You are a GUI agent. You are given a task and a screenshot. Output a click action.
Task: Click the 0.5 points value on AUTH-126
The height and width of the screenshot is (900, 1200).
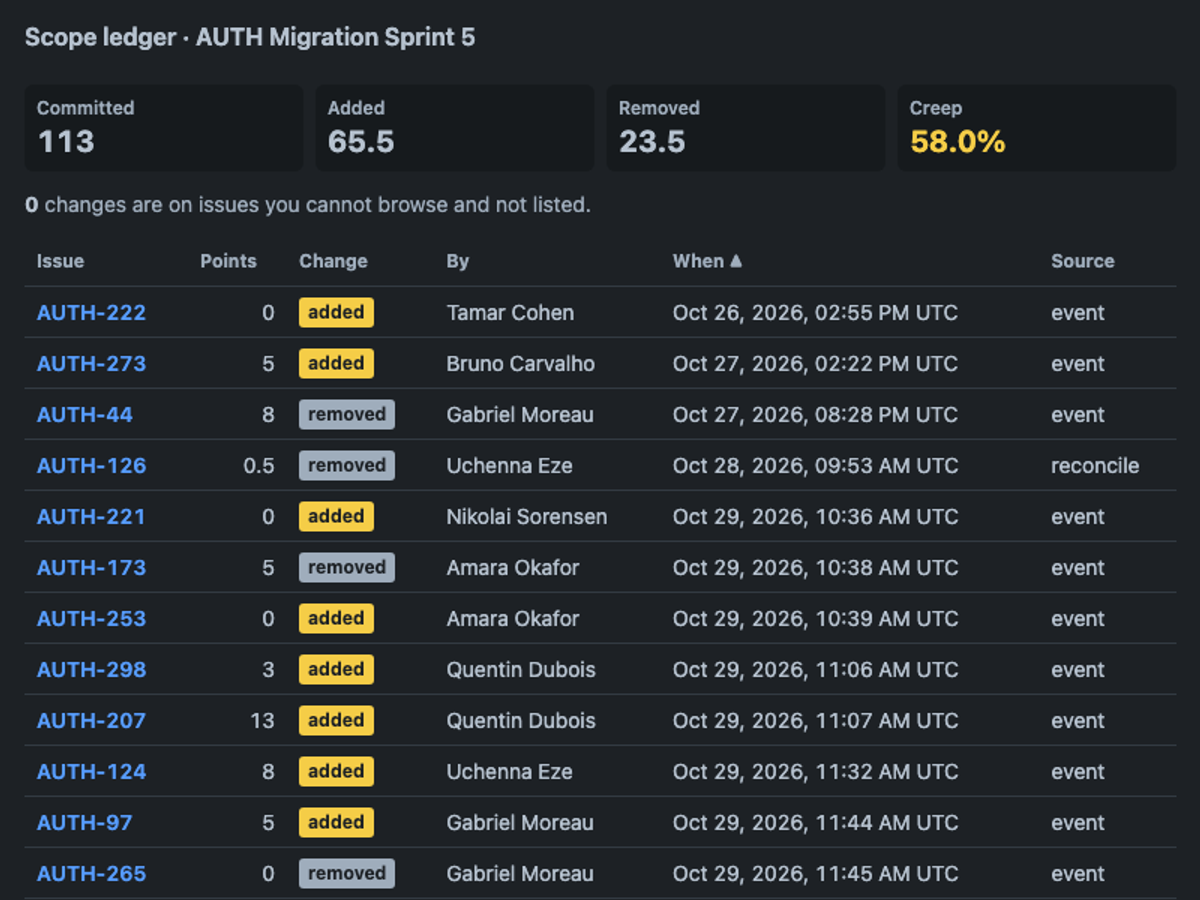pos(259,466)
